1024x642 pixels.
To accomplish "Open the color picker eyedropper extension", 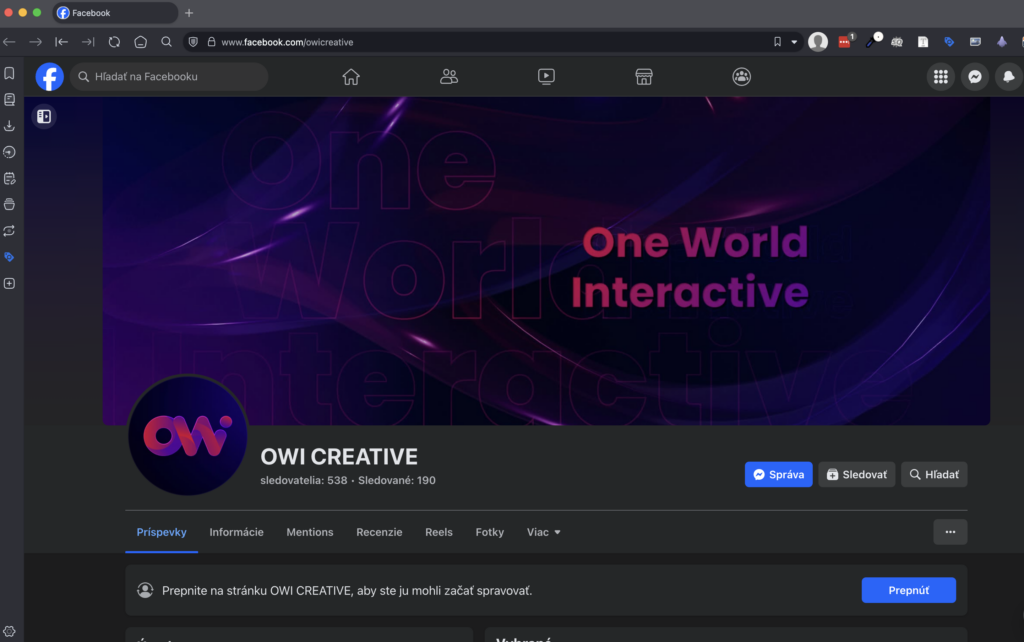I will [x=872, y=42].
